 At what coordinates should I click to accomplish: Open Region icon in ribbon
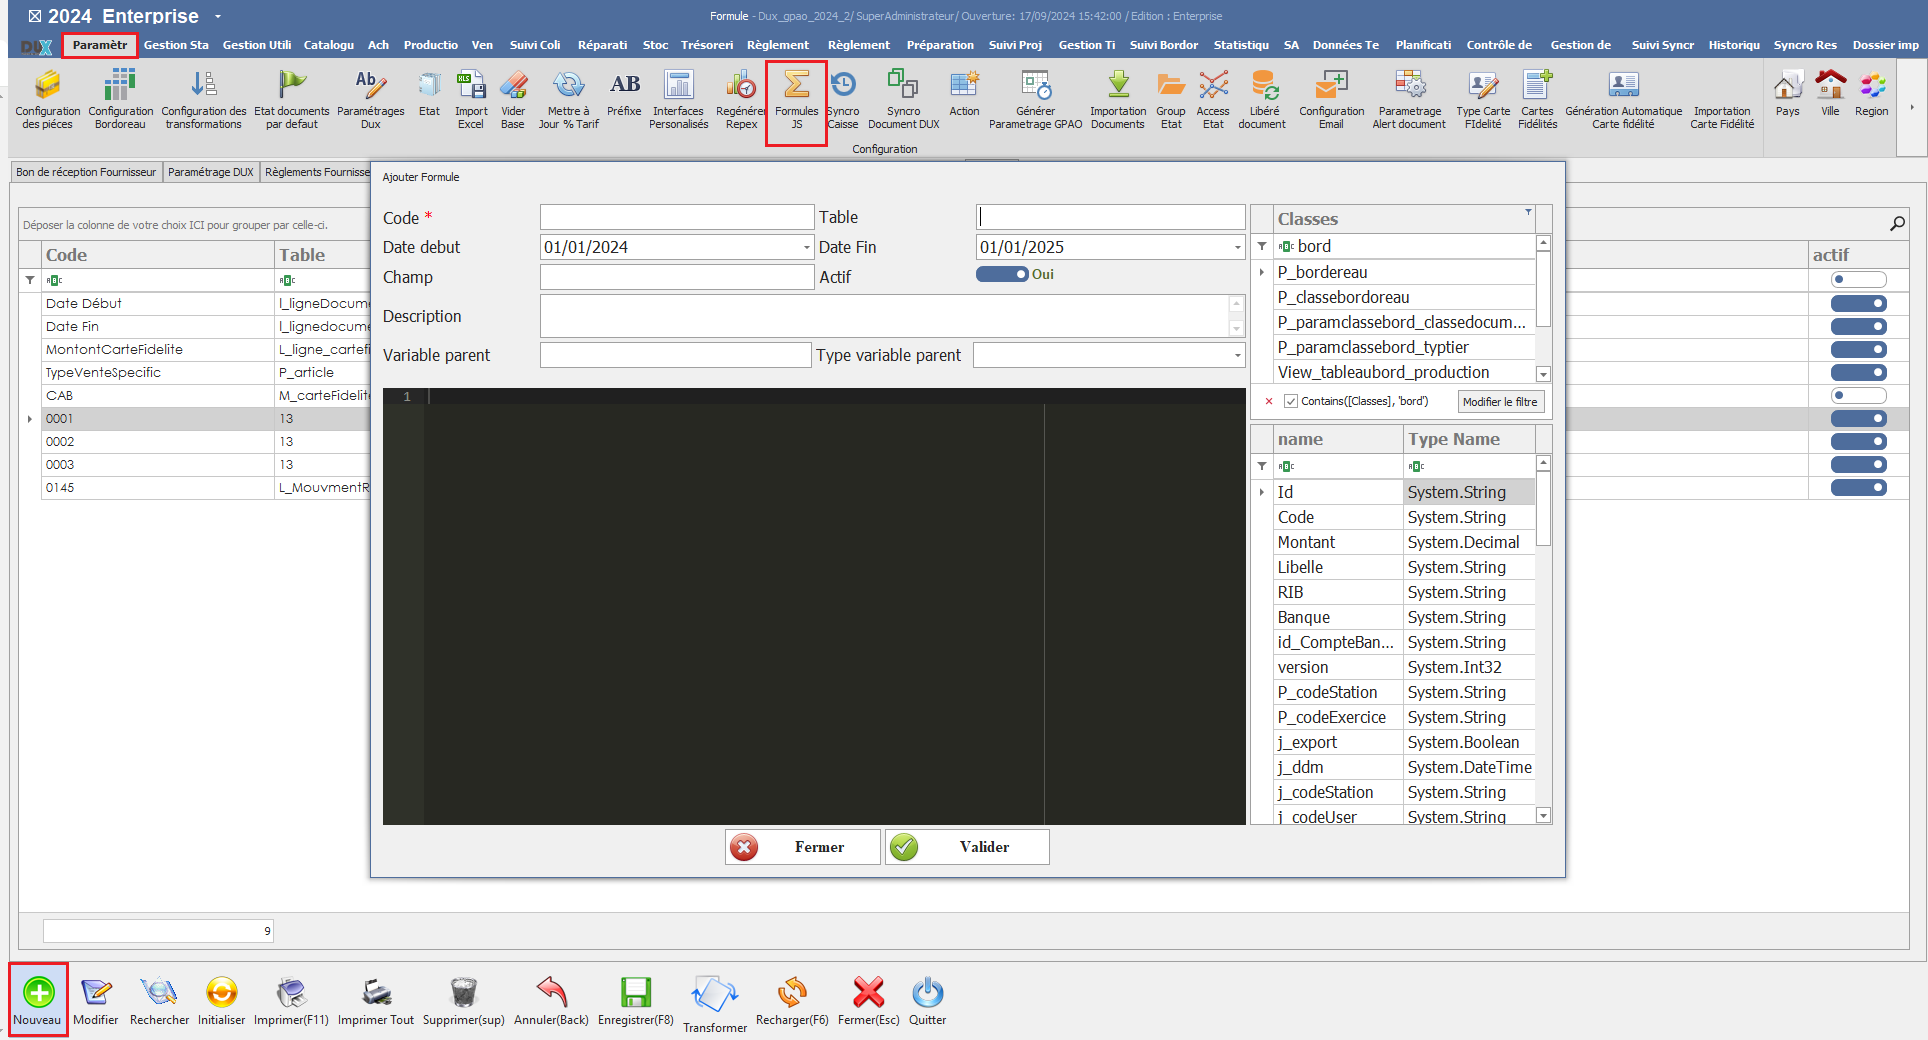point(1871,95)
